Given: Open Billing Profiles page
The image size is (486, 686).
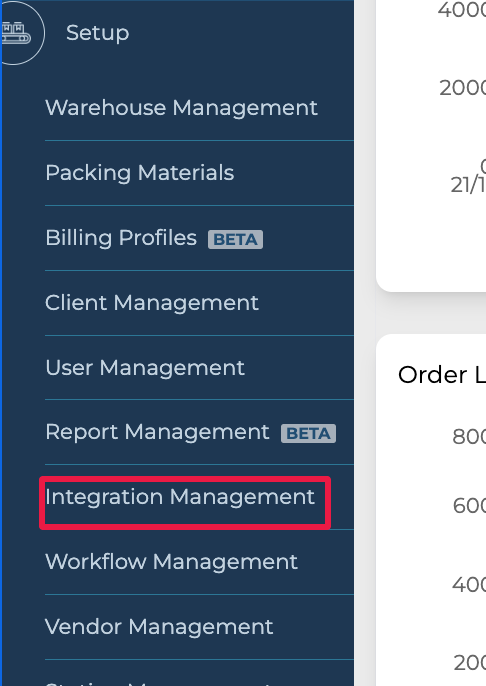Looking at the screenshot, I should click(x=121, y=238).
